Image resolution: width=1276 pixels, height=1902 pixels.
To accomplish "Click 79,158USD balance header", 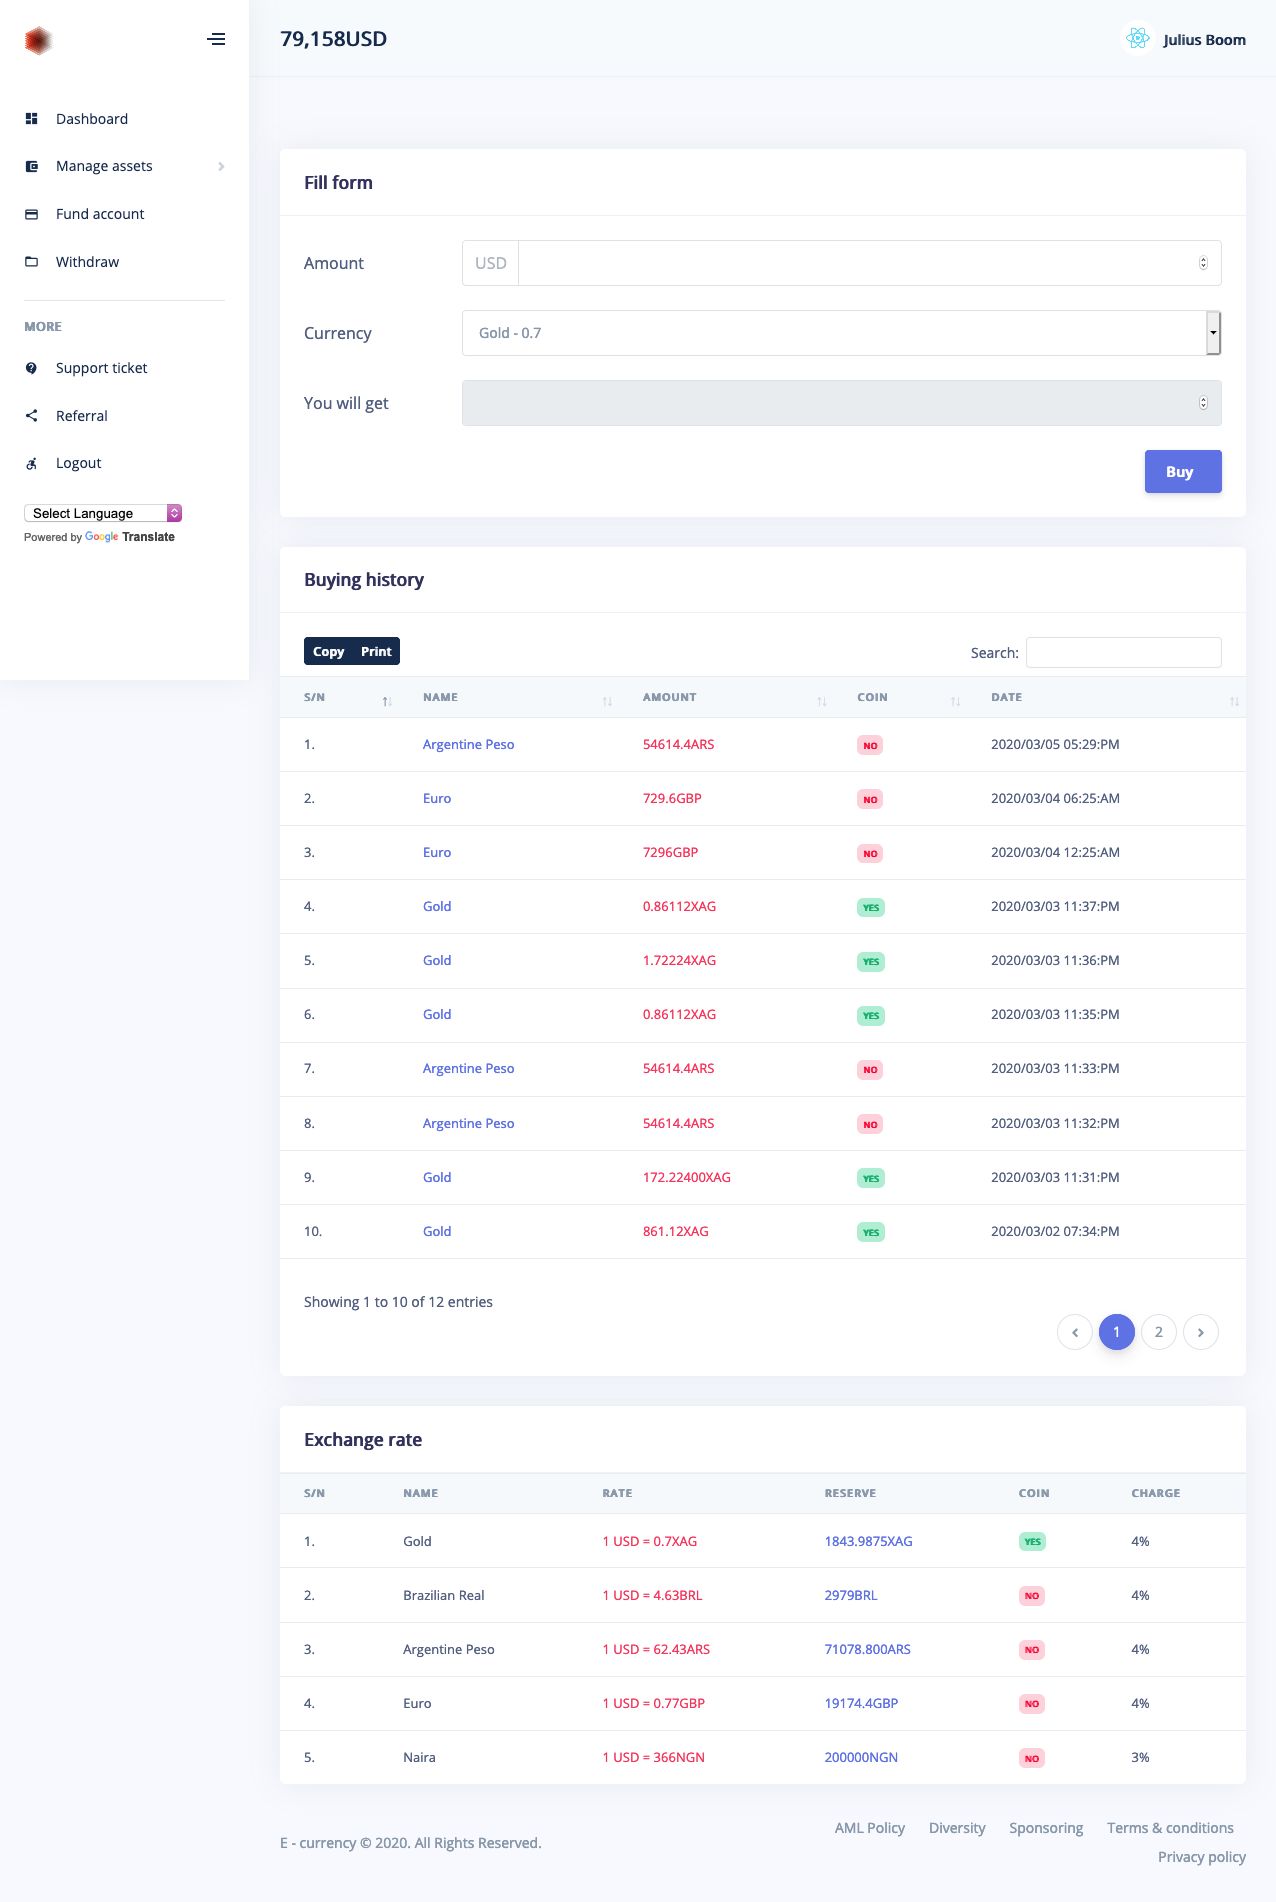I will pos(334,39).
